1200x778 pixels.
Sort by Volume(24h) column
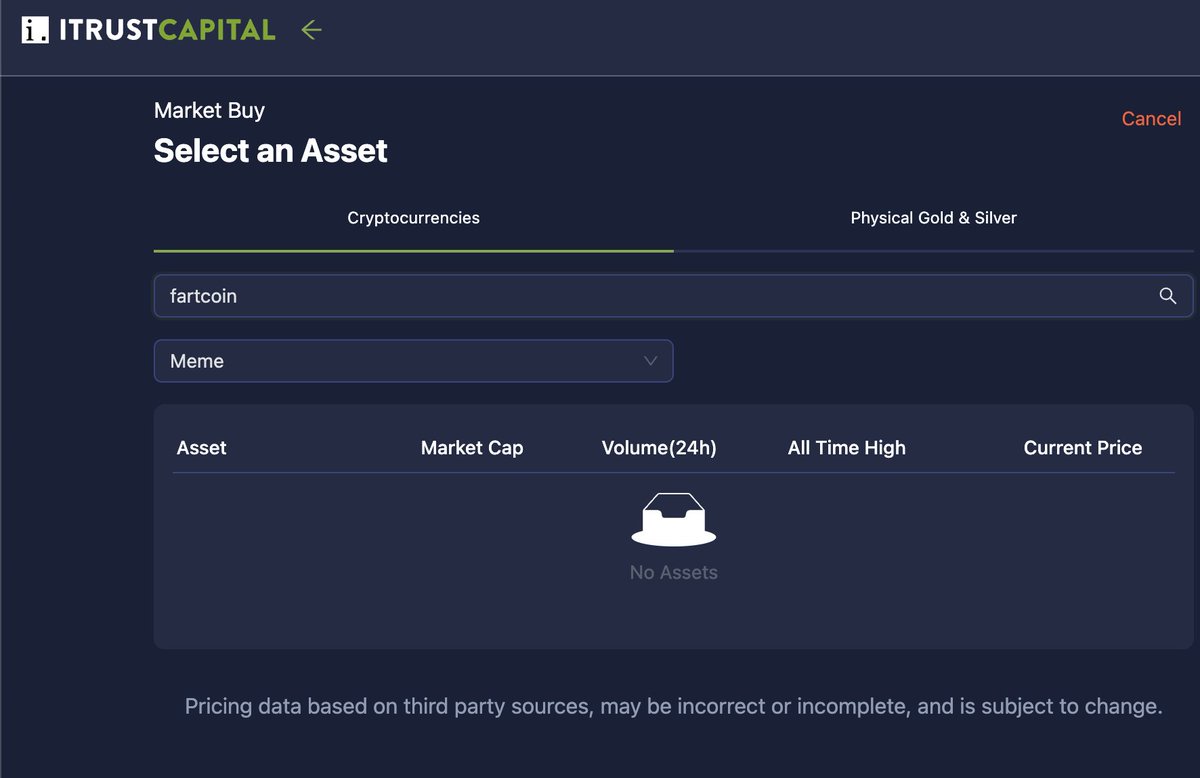[x=659, y=448]
